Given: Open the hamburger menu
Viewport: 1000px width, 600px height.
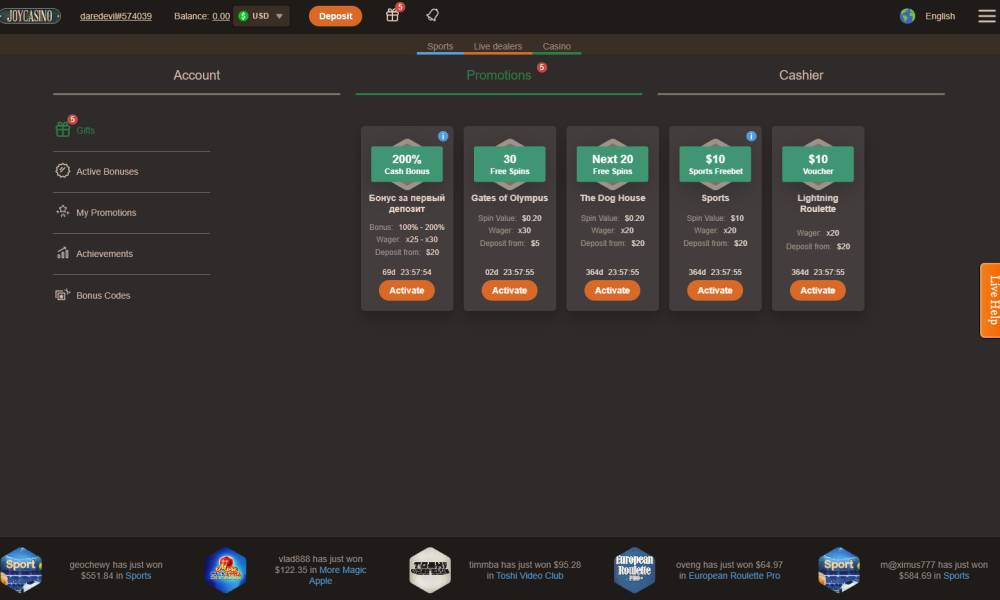Looking at the screenshot, I should click(986, 16).
